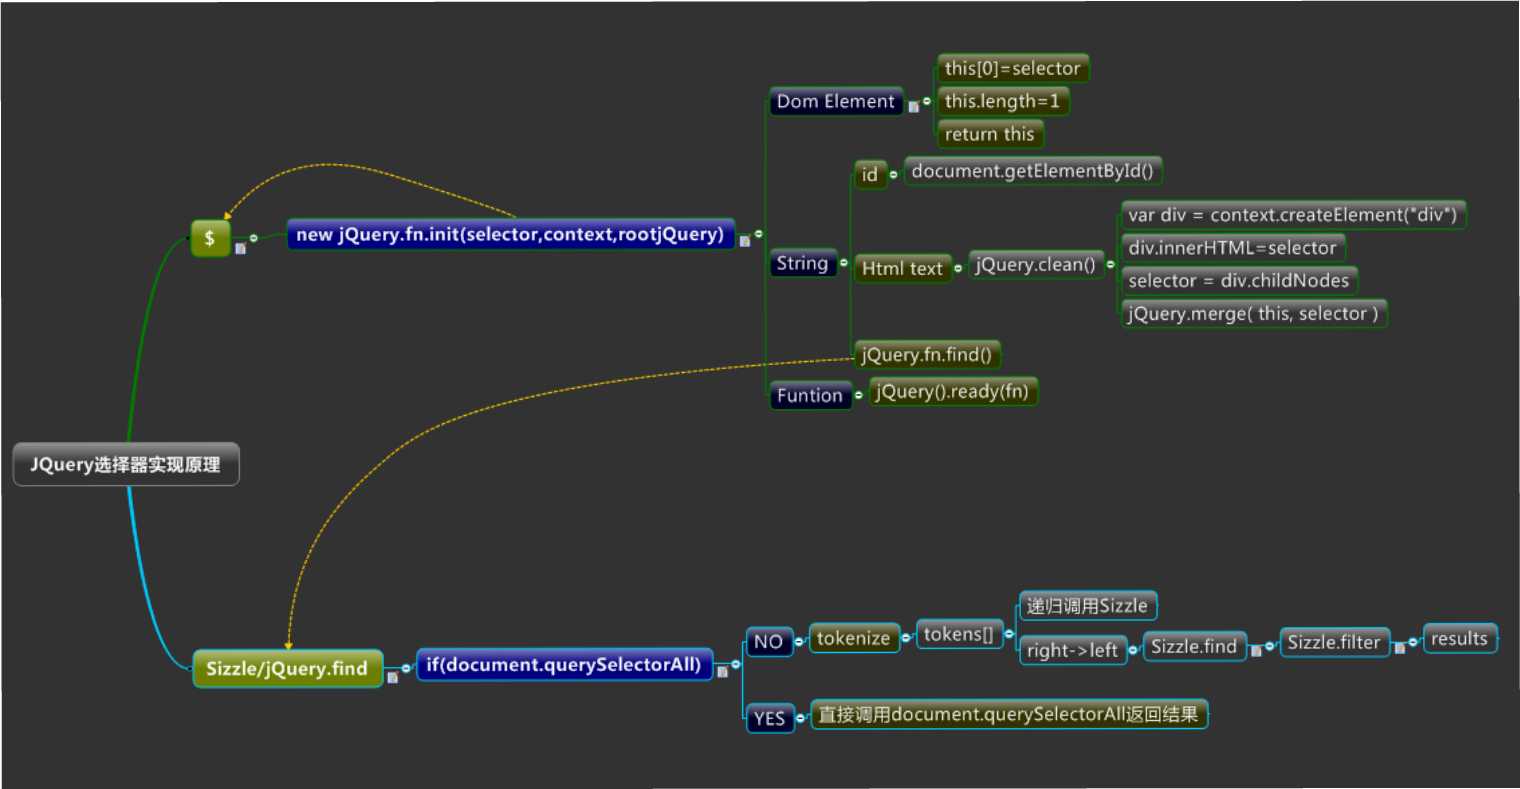Viewport: 1520px width, 789px height.
Task: Select the YES branch node
Action: point(770,718)
